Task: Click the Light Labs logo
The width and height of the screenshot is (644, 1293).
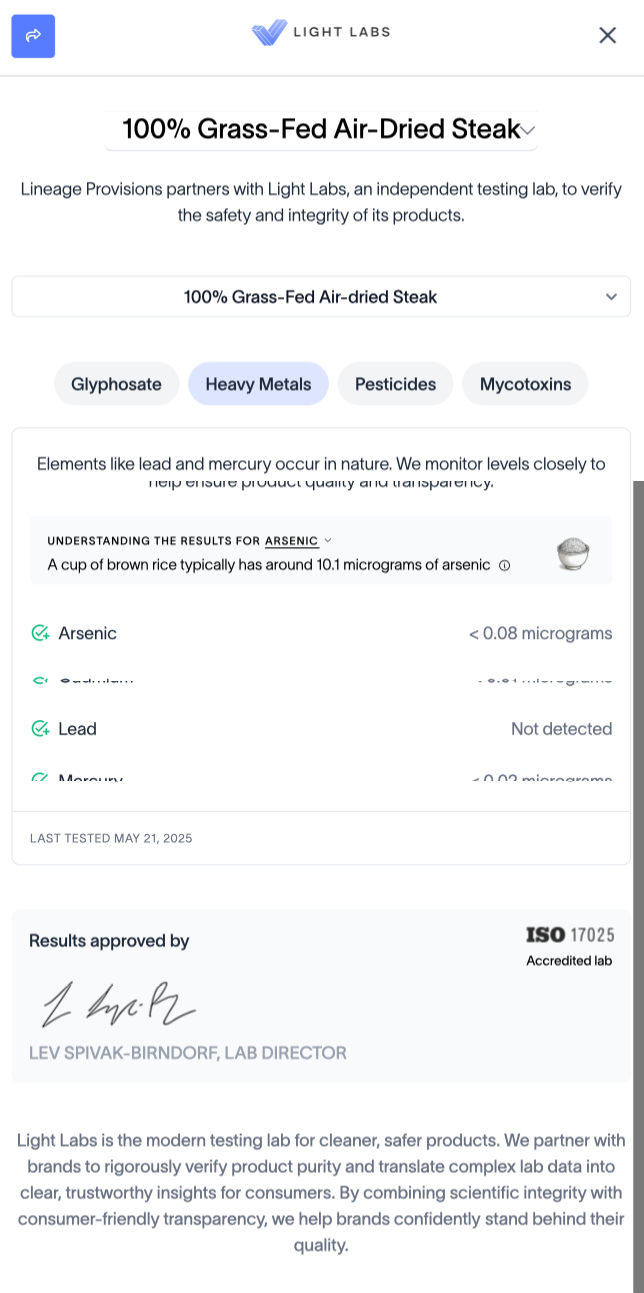Action: coord(321,33)
